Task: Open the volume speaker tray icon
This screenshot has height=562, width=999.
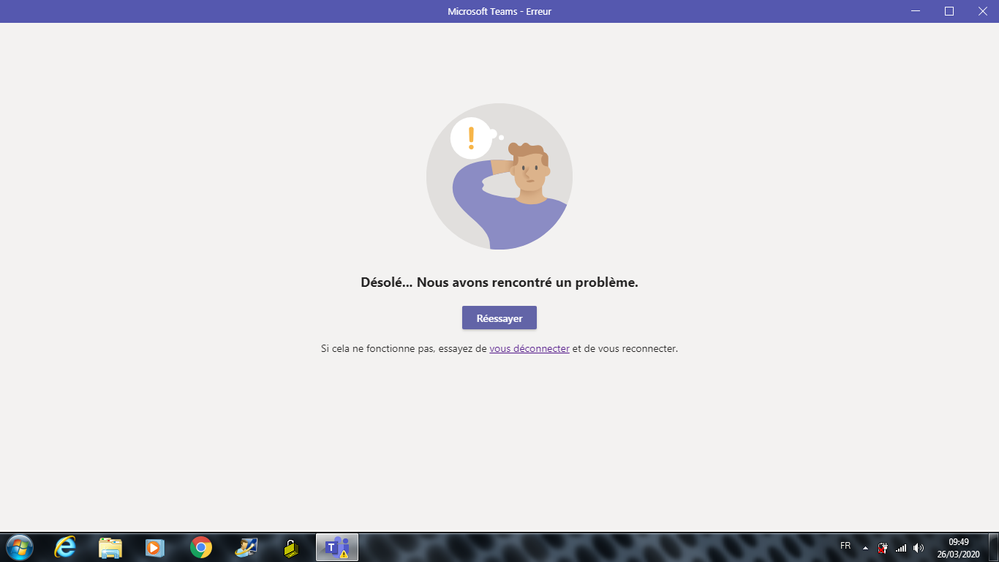Action: click(918, 547)
